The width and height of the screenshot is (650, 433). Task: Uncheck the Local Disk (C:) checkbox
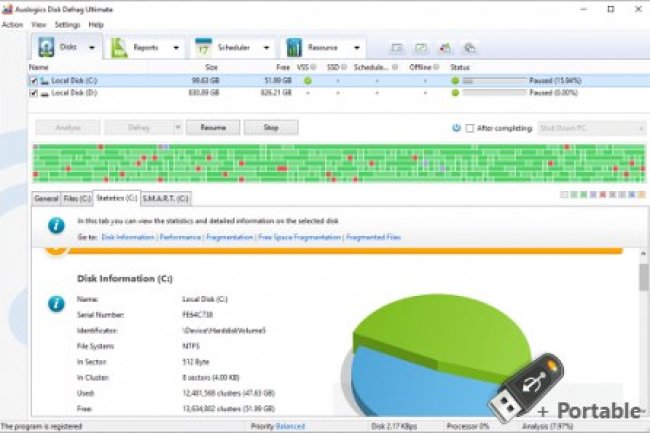[x=35, y=80]
